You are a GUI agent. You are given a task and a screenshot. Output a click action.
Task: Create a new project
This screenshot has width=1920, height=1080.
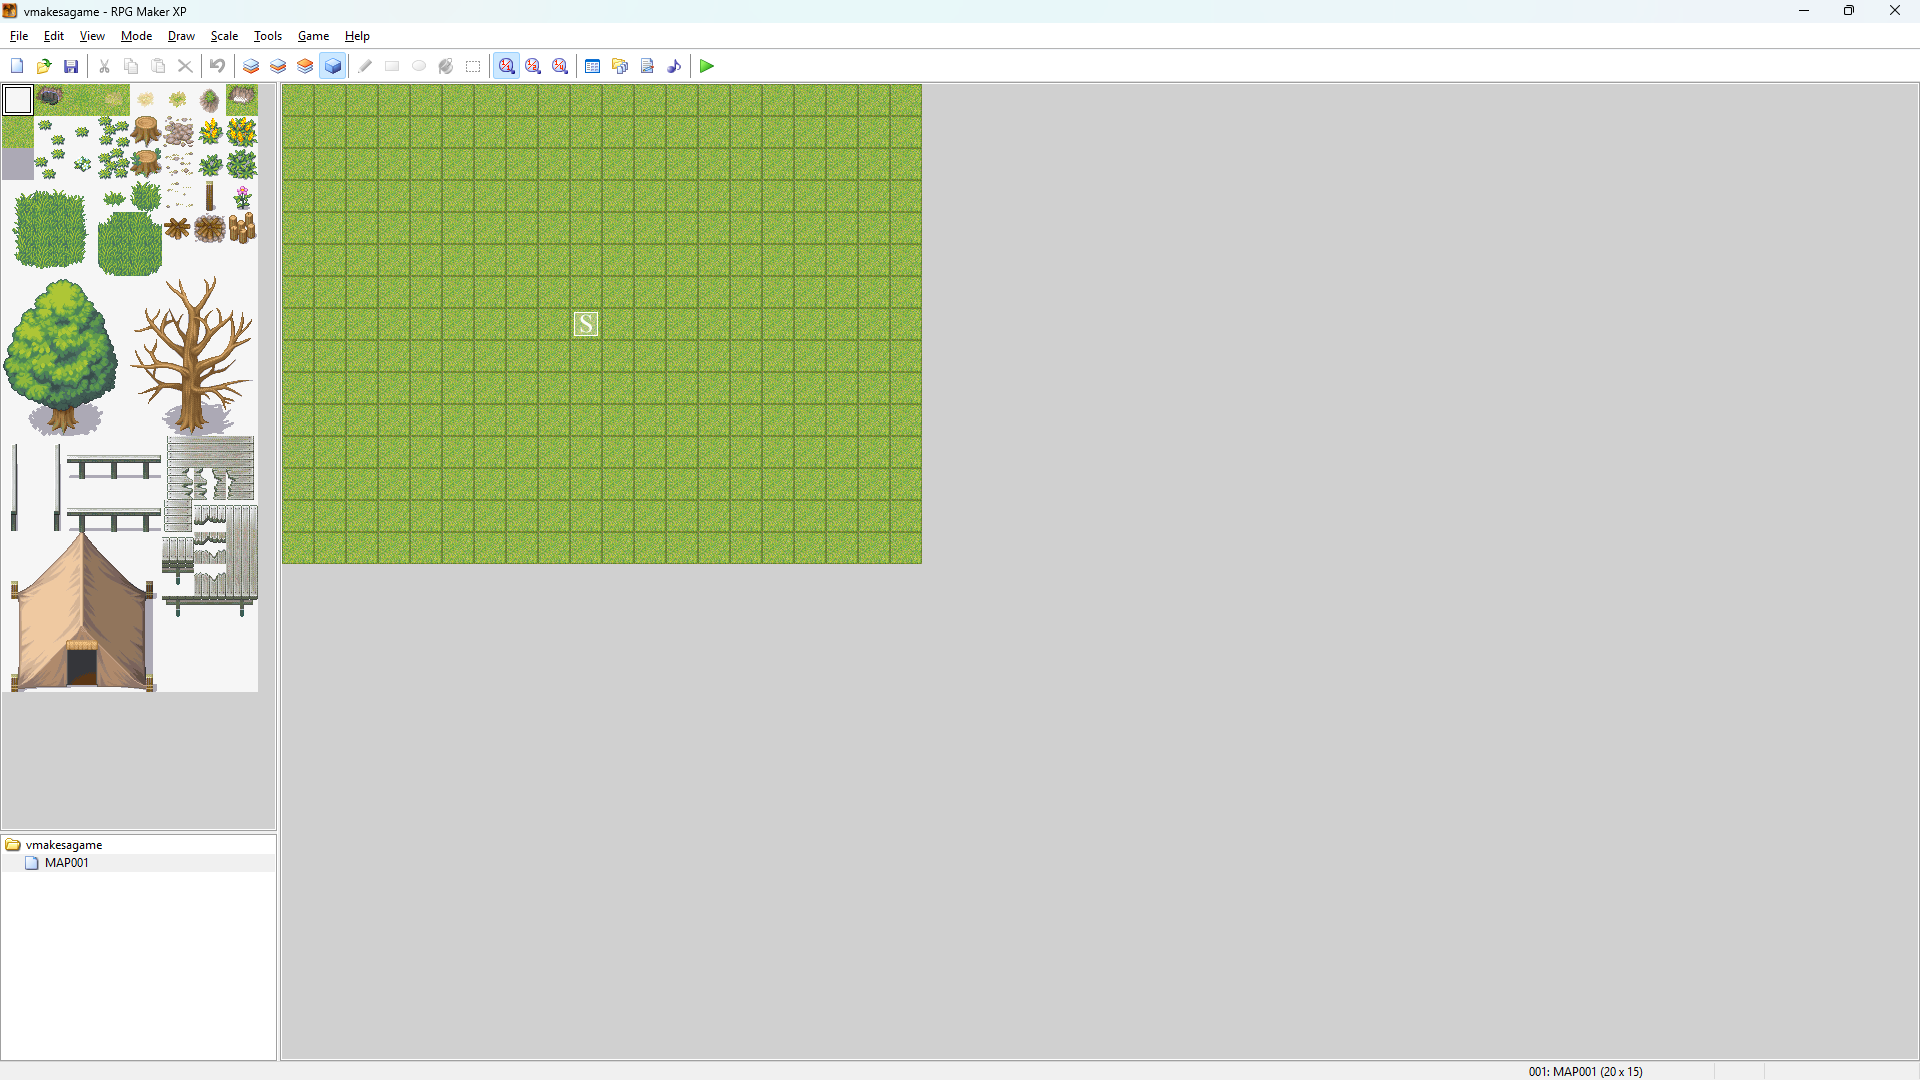[17, 66]
